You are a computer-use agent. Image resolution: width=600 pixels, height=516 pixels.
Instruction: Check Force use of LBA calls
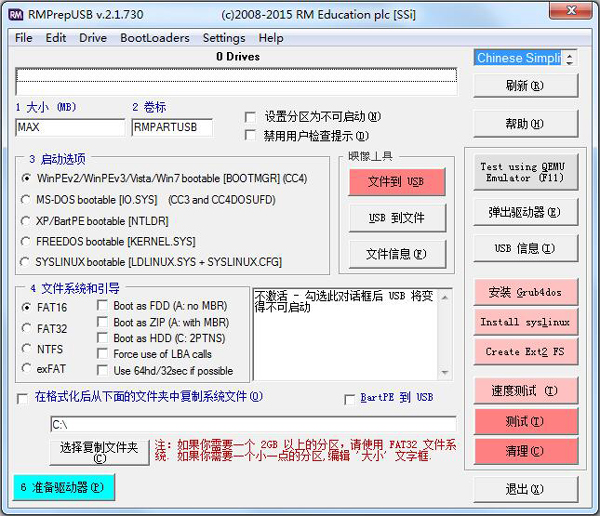tap(102, 354)
